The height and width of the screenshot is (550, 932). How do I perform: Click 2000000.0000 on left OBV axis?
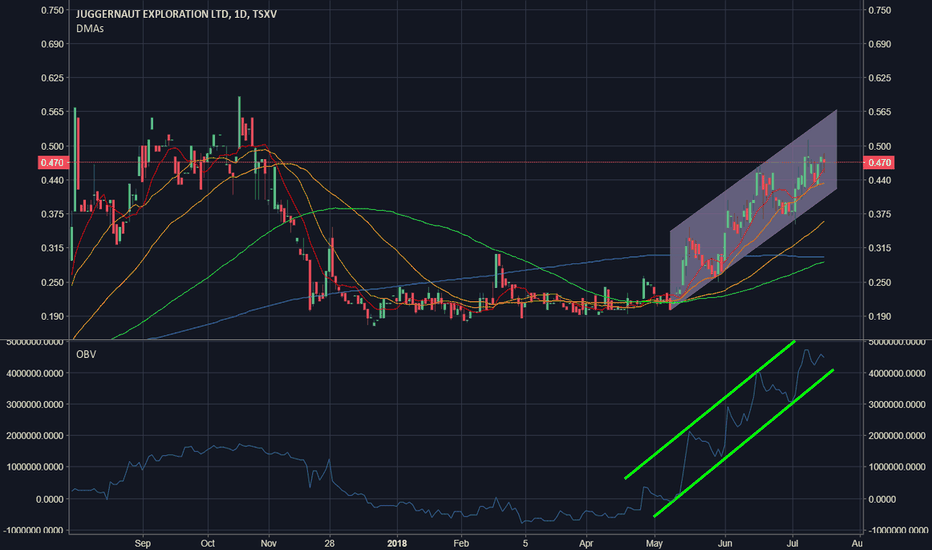pos(35,436)
